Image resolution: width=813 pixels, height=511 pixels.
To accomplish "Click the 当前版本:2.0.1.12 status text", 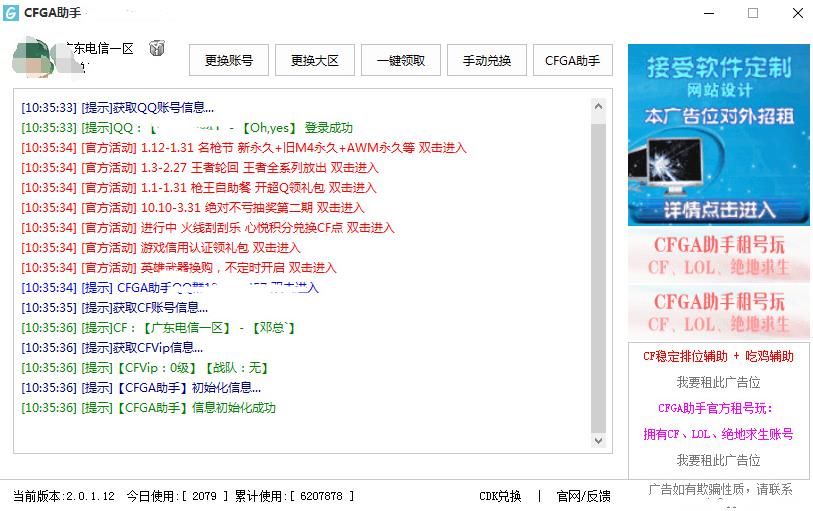I will pyautogui.click(x=64, y=496).
